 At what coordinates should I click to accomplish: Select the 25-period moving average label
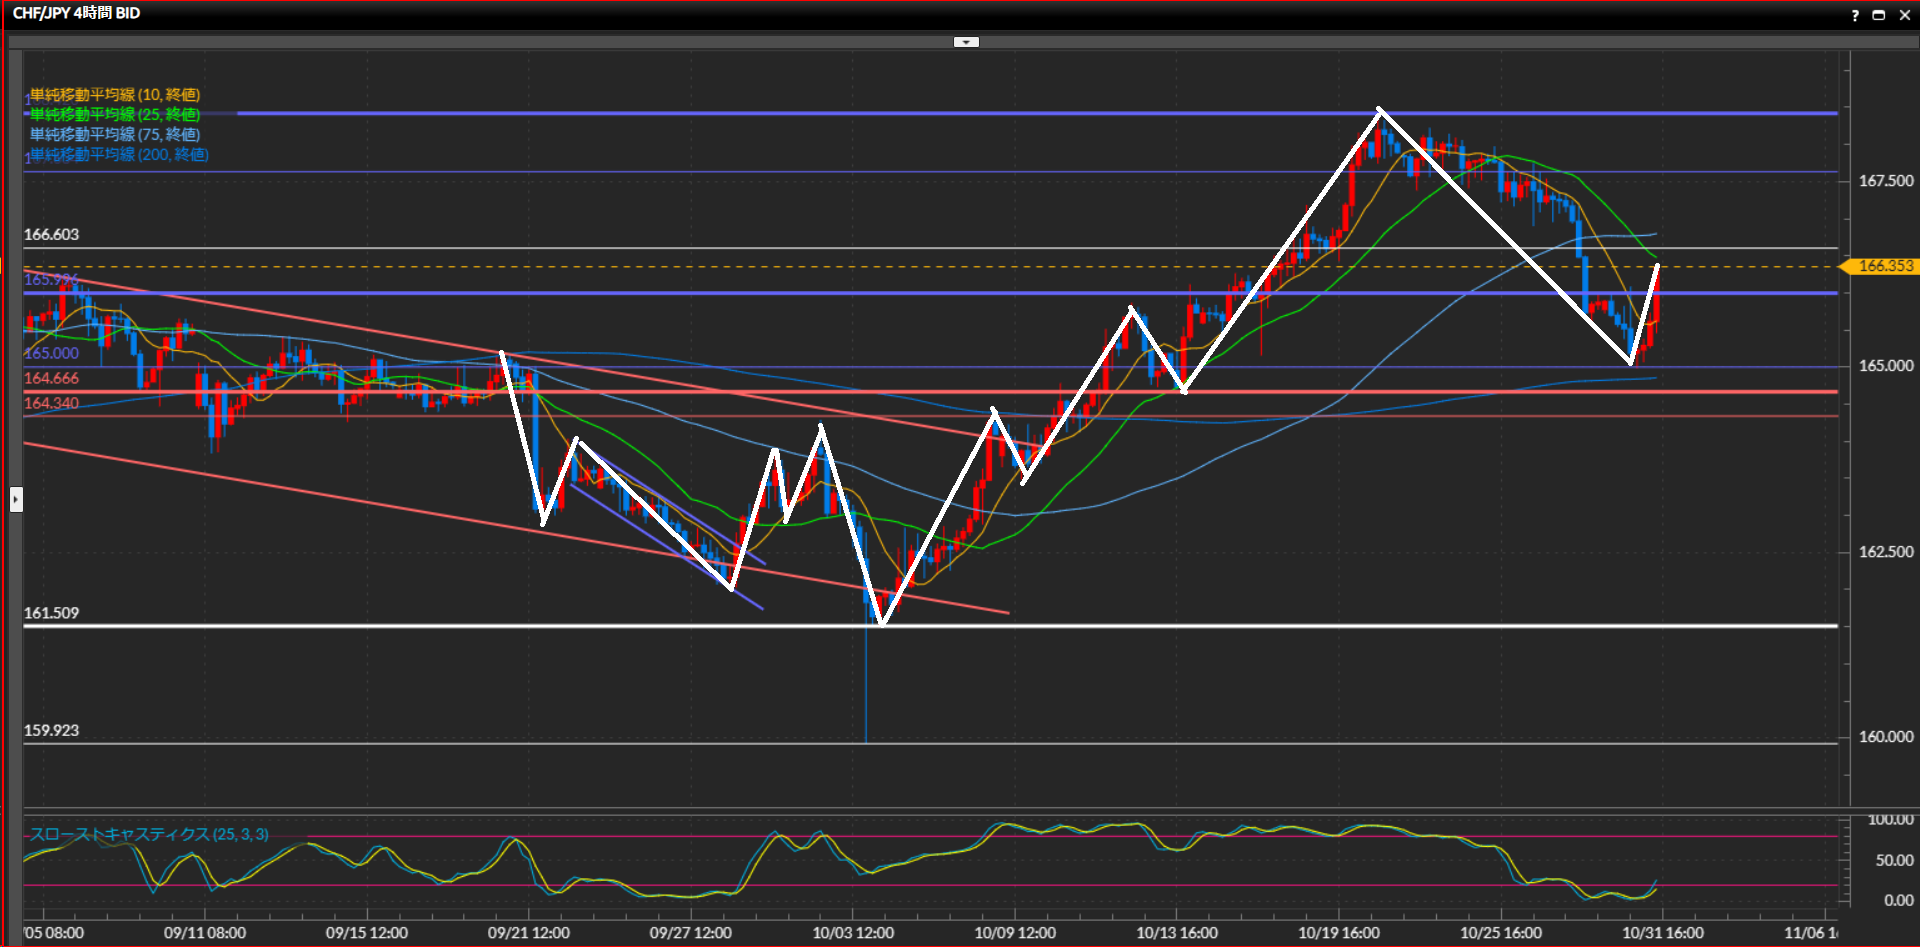[114, 114]
